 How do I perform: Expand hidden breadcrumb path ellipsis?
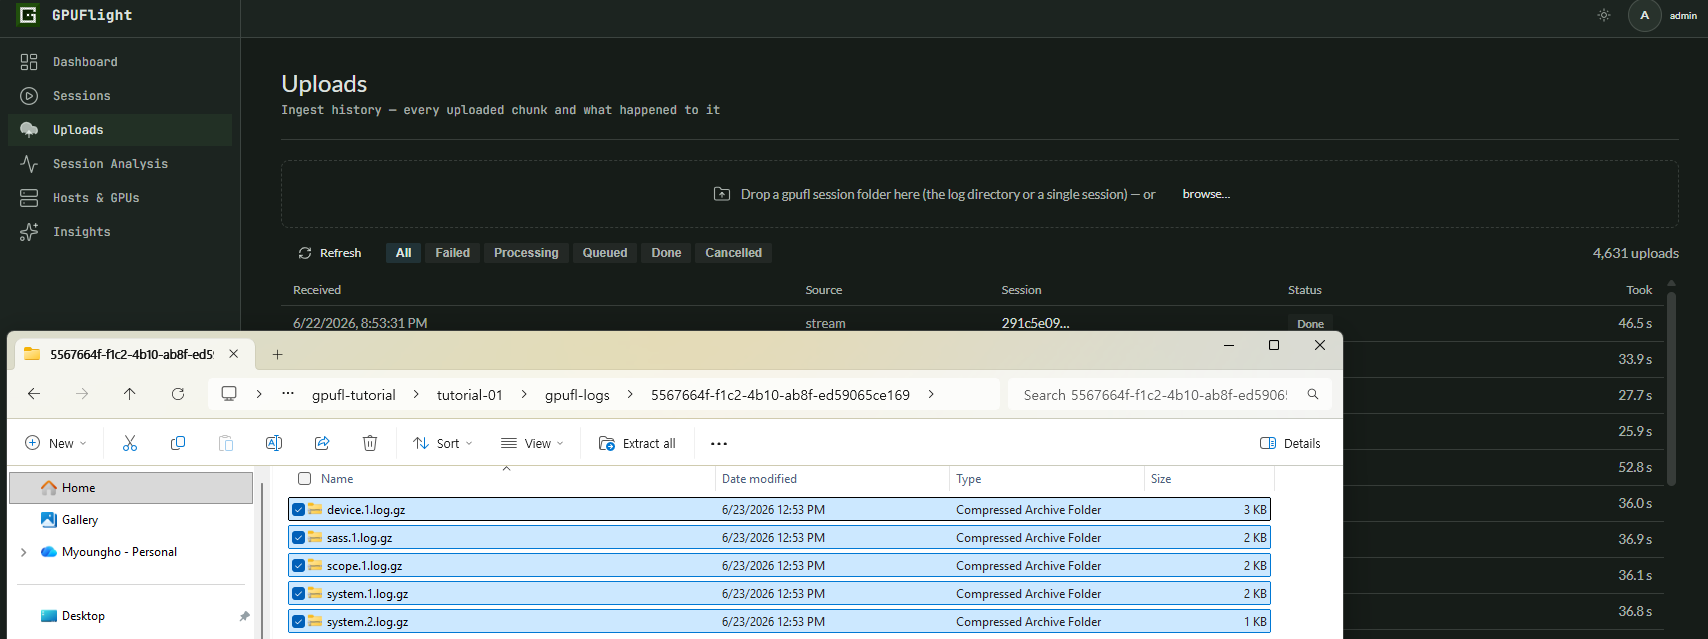coord(288,394)
